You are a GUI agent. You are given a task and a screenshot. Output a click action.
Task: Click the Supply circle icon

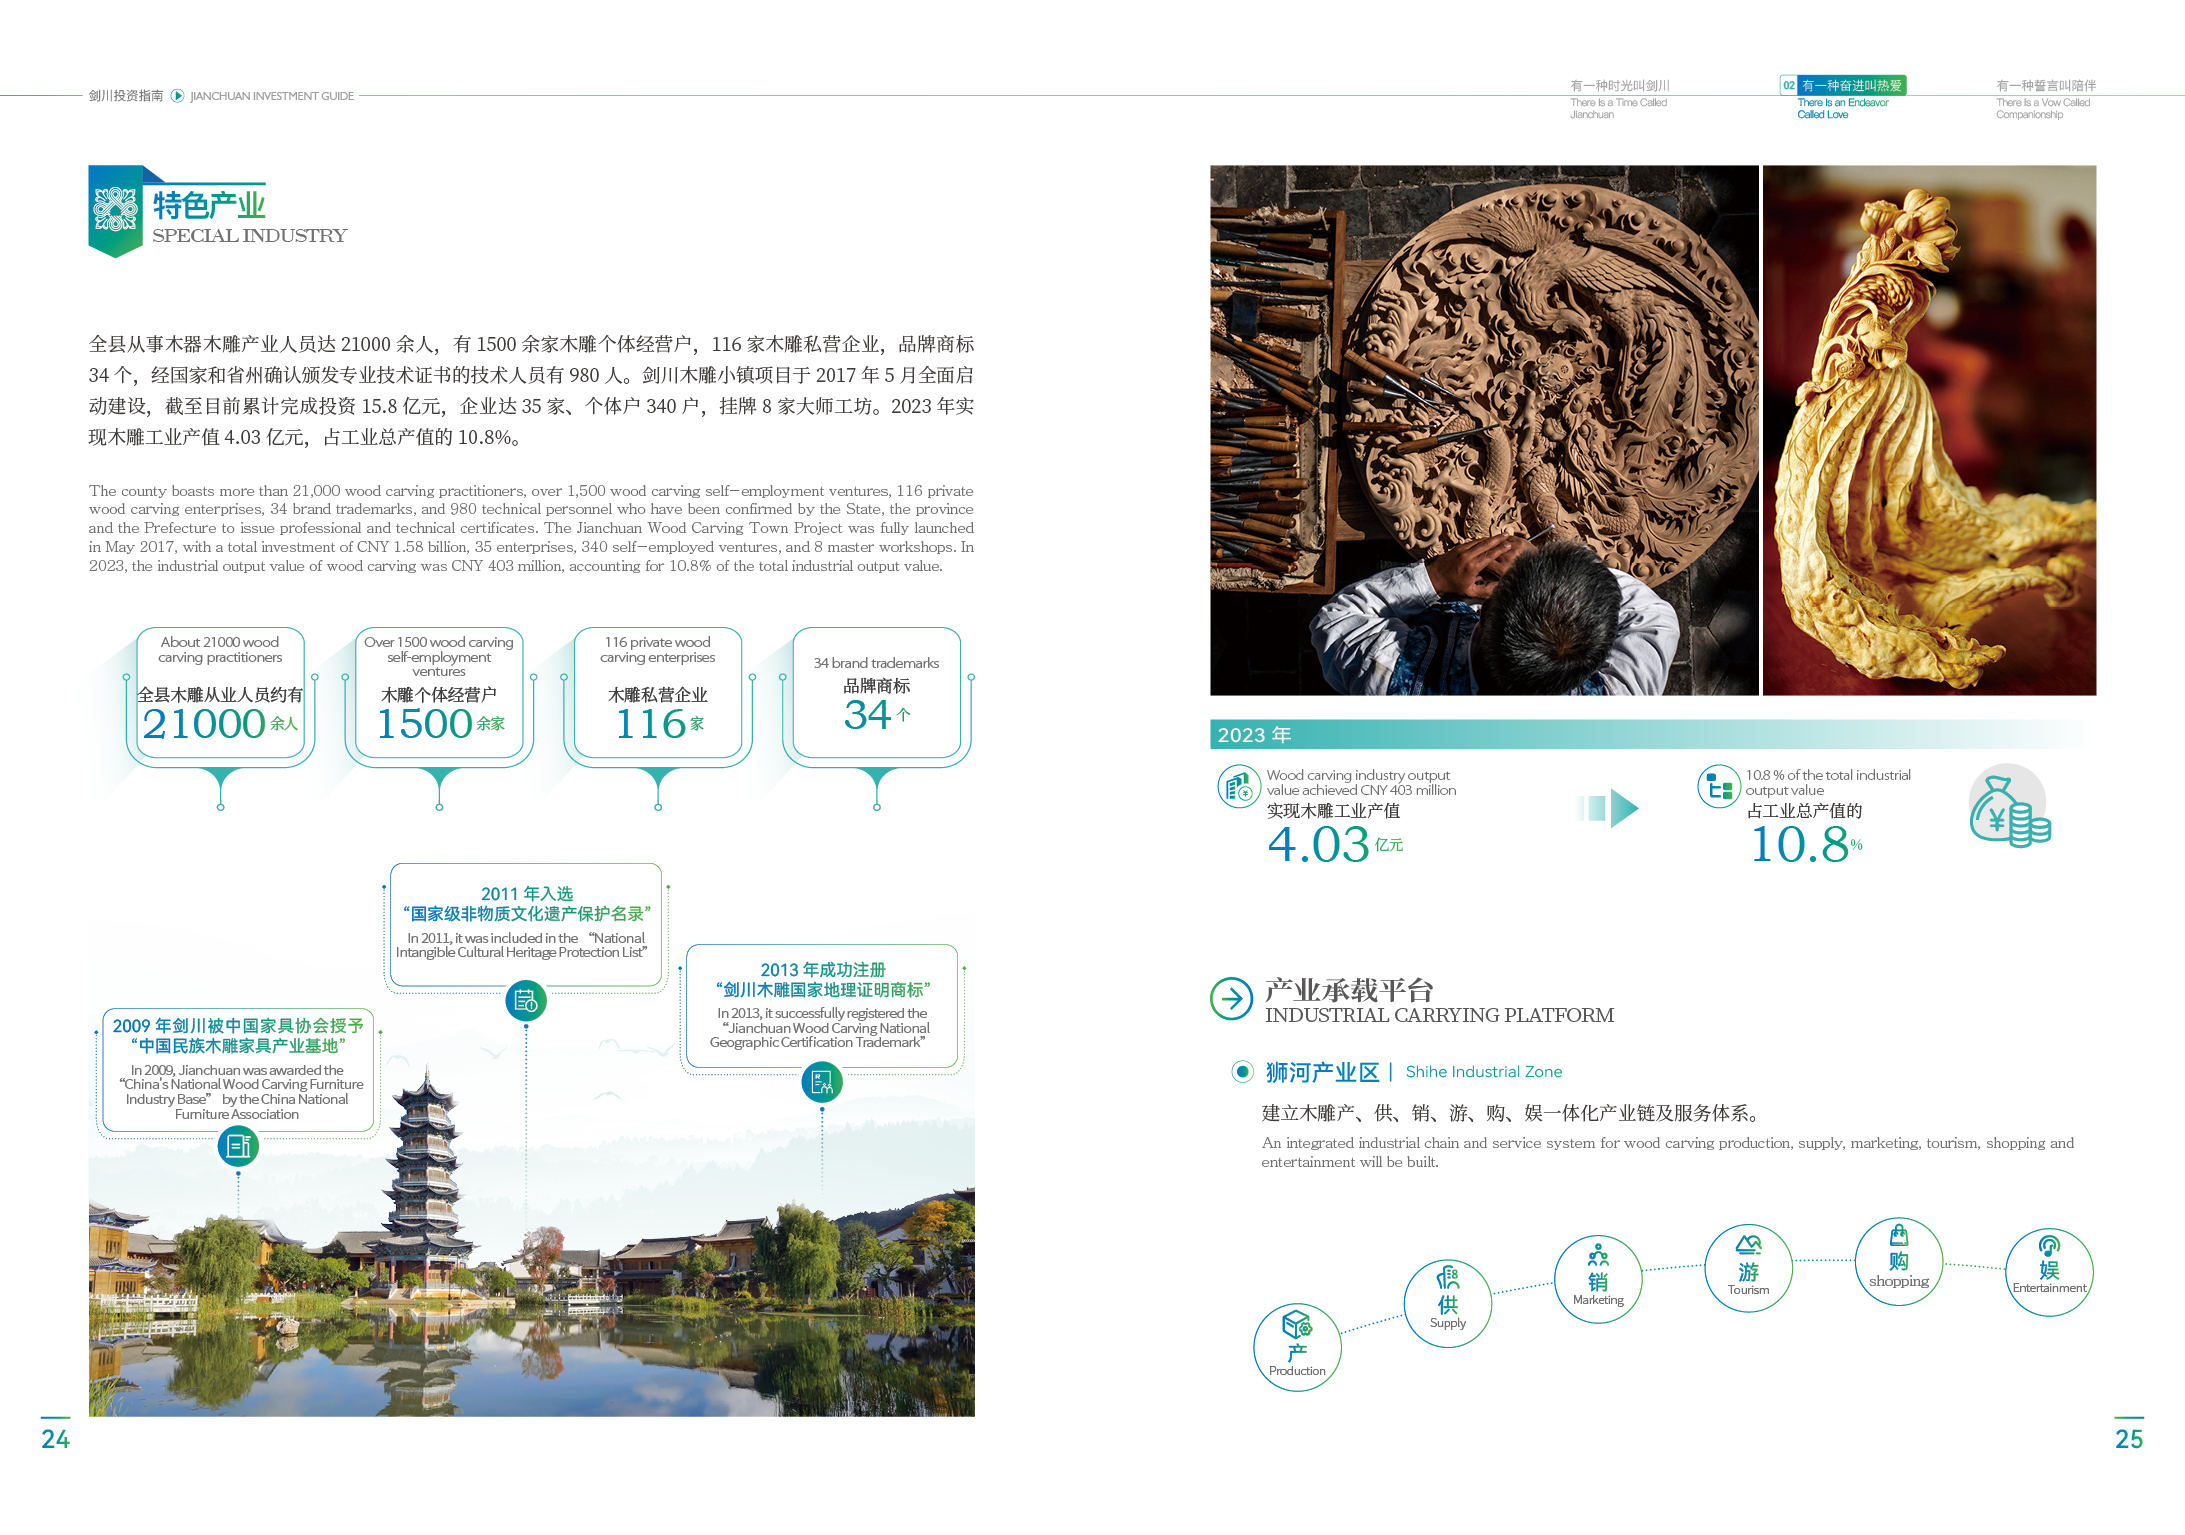[1447, 1303]
